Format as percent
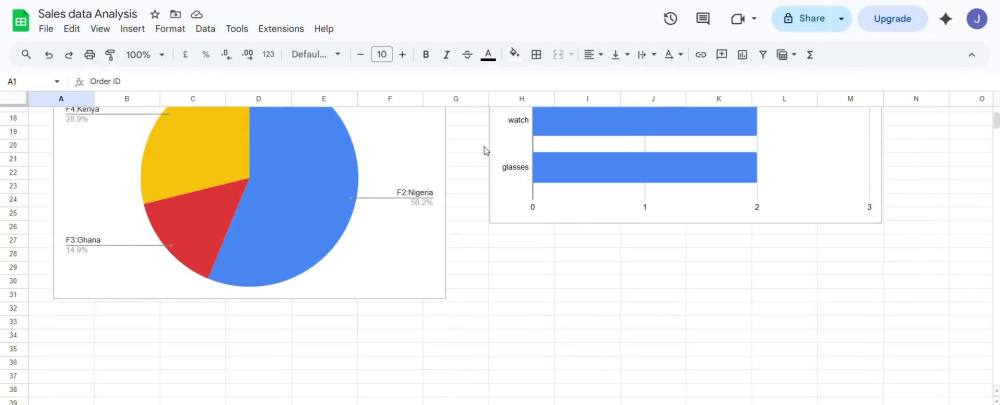Viewport: 1000px width, 405px height. 206,55
